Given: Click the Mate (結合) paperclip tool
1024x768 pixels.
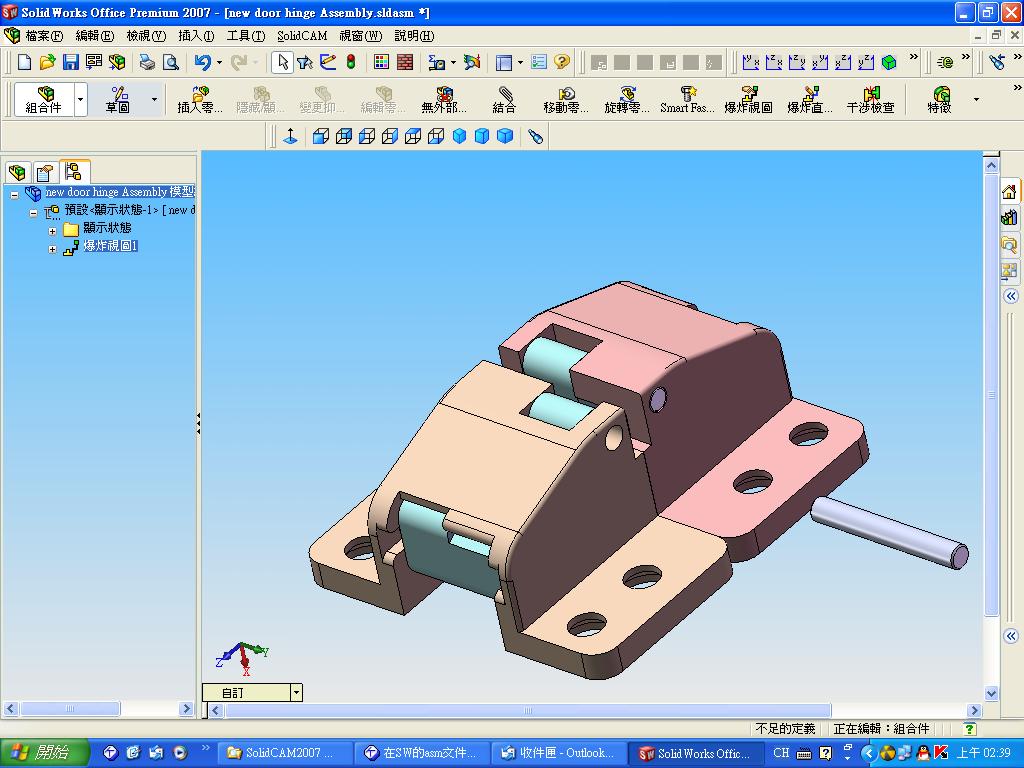Looking at the screenshot, I should pyautogui.click(x=504, y=99).
